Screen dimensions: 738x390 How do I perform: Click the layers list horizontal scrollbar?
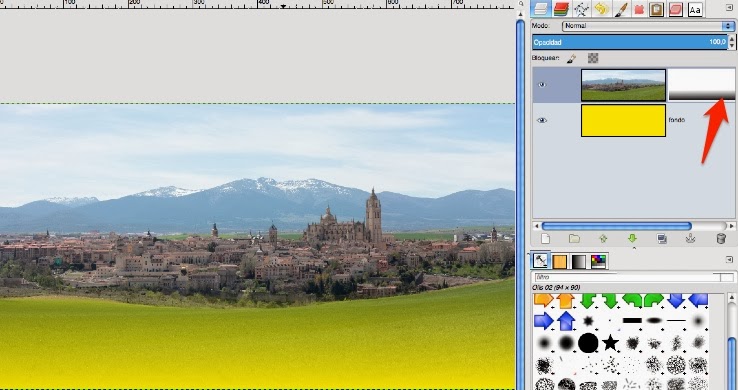[617, 226]
